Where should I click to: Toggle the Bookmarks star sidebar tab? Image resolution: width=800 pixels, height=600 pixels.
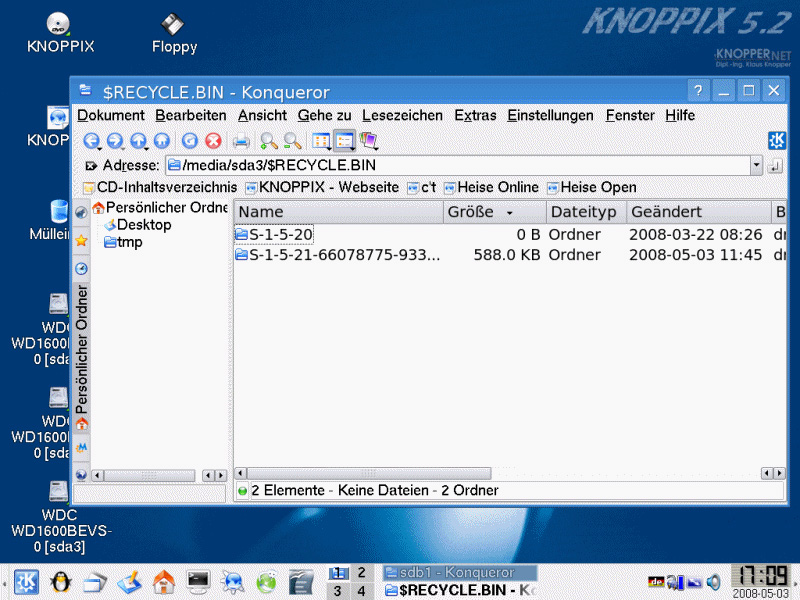click(81, 240)
